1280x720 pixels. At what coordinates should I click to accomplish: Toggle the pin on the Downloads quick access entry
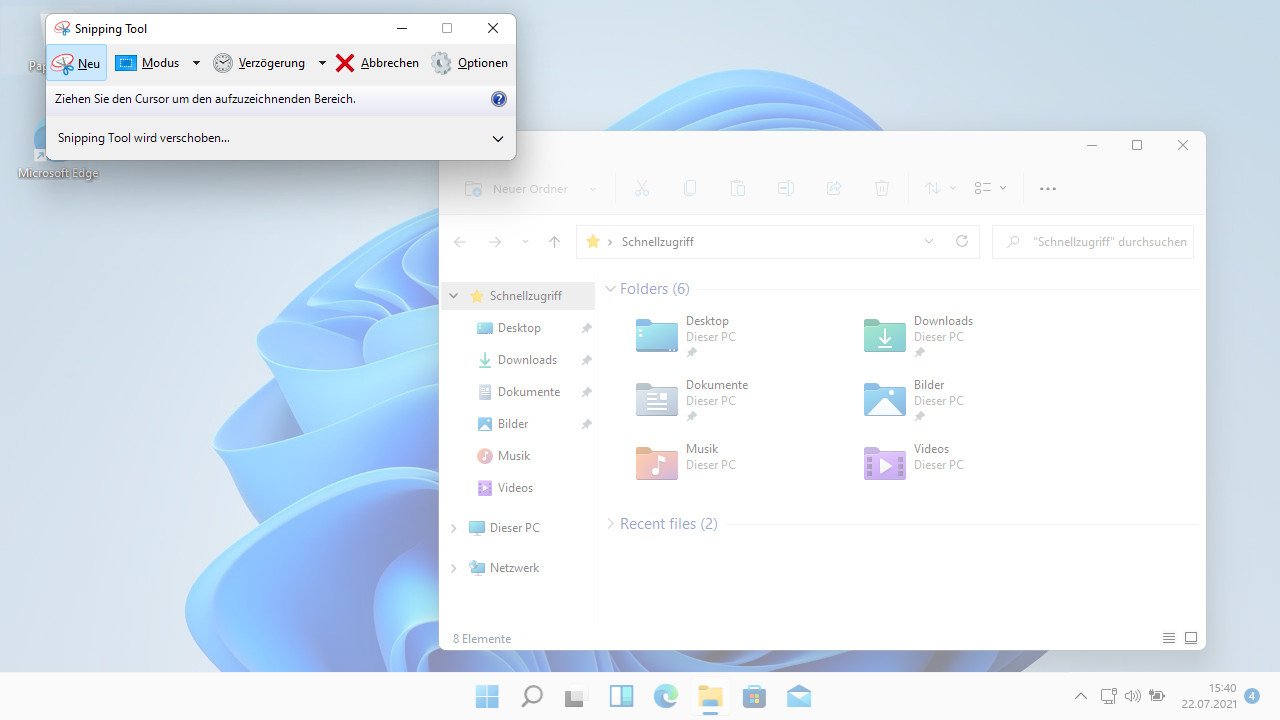(587, 359)
